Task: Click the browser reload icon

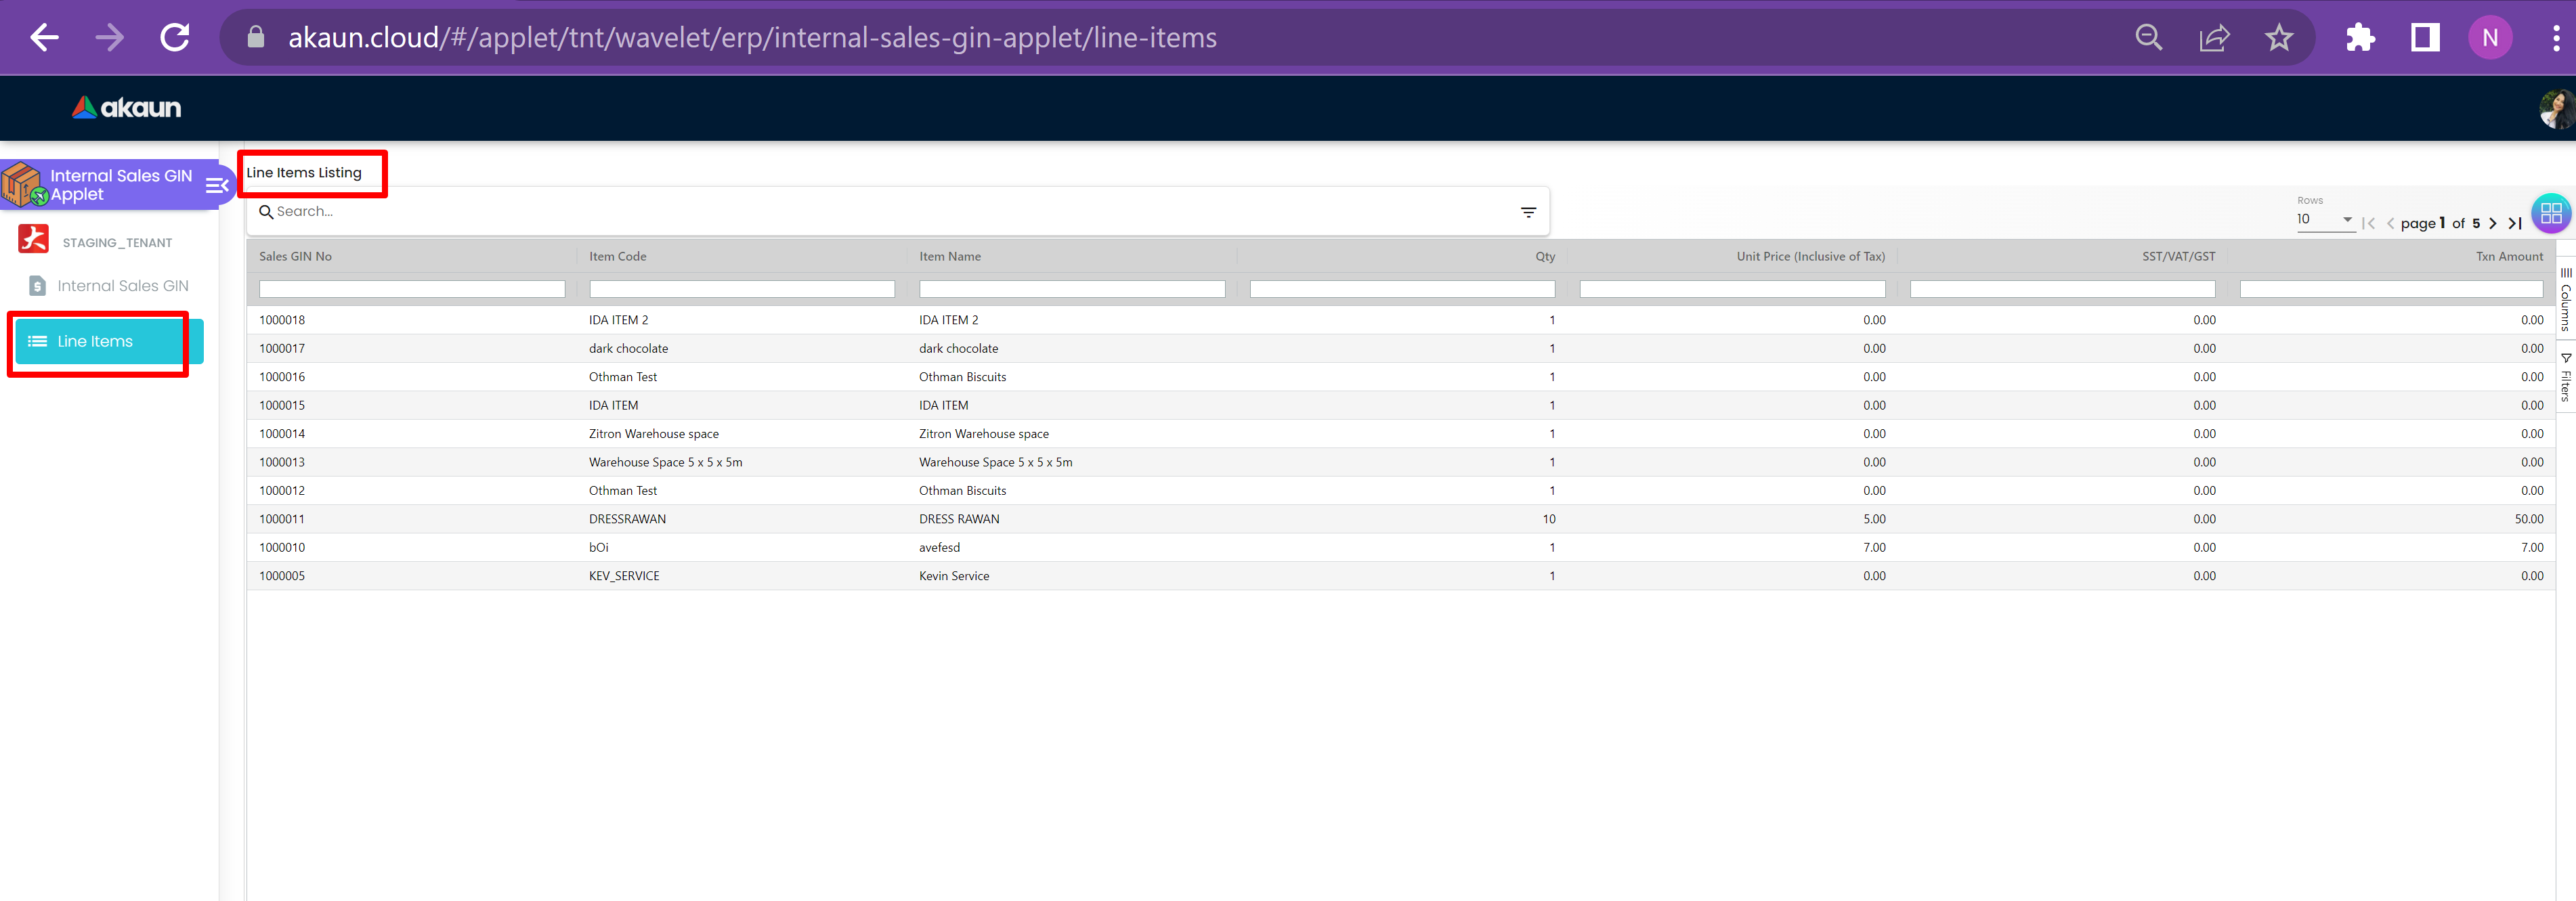Action: 175,38
